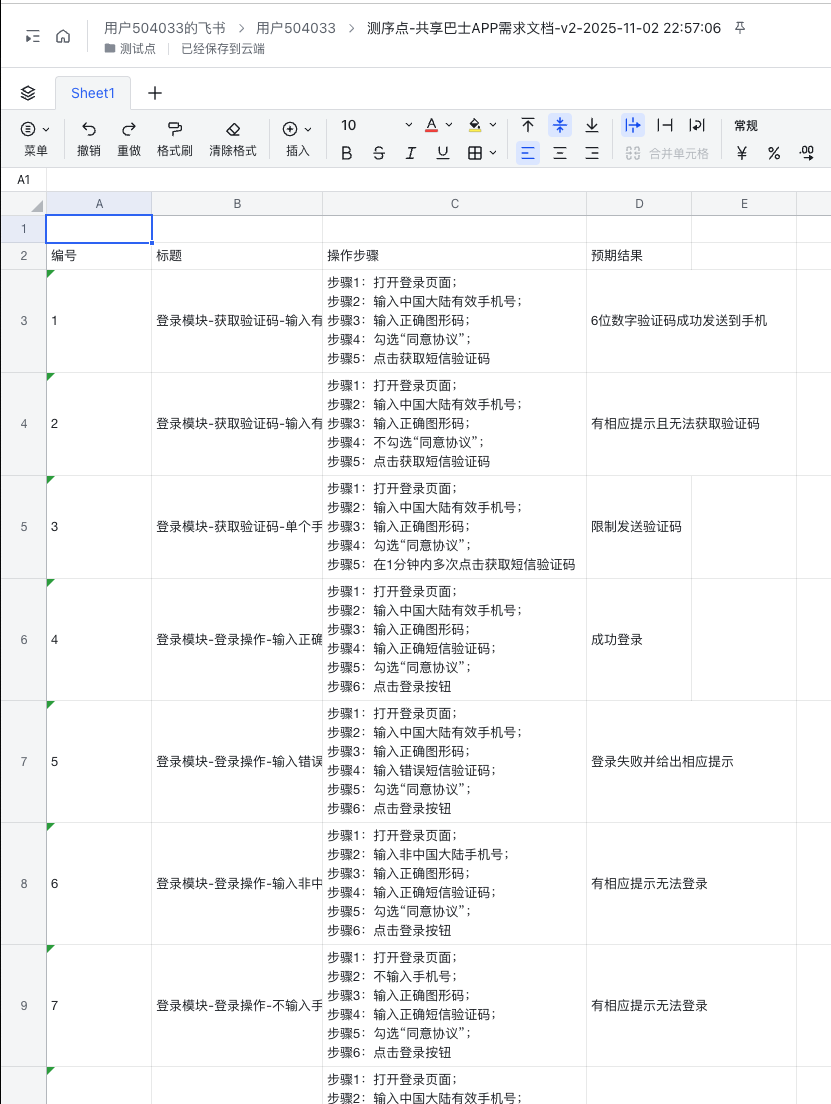The height and width of the screenshot is (1104, 831).
Task: Select column A header
Action: tap(99, 203)
